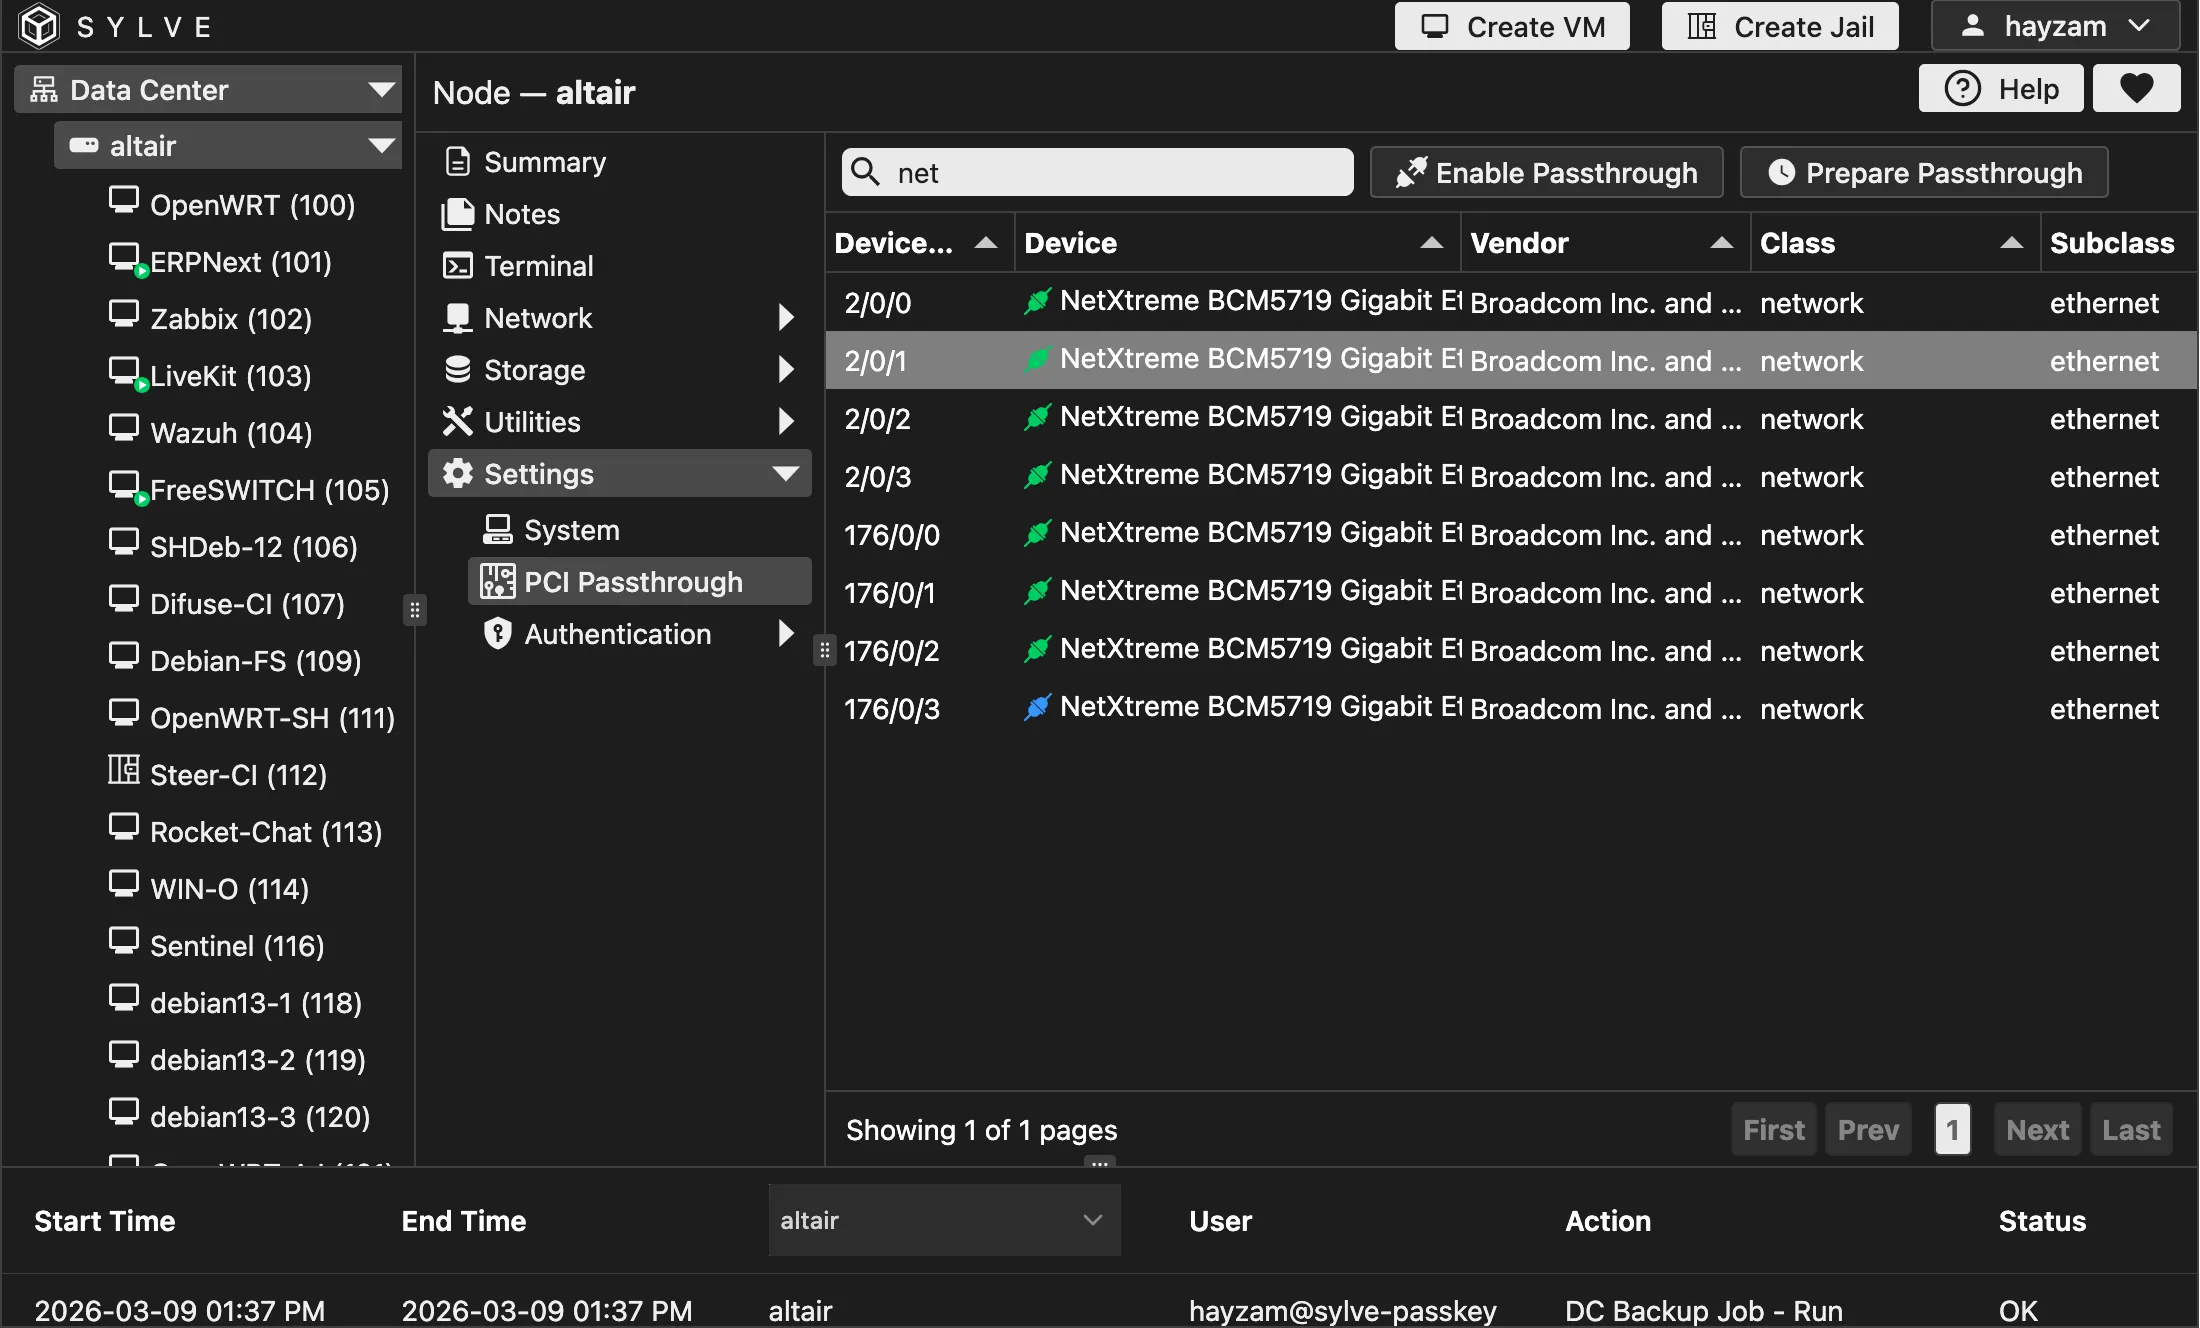Select the ERPNext (101) VM in tree
The height and width of the screenshot is (1328, 2200).
click(x=240, y=262)
